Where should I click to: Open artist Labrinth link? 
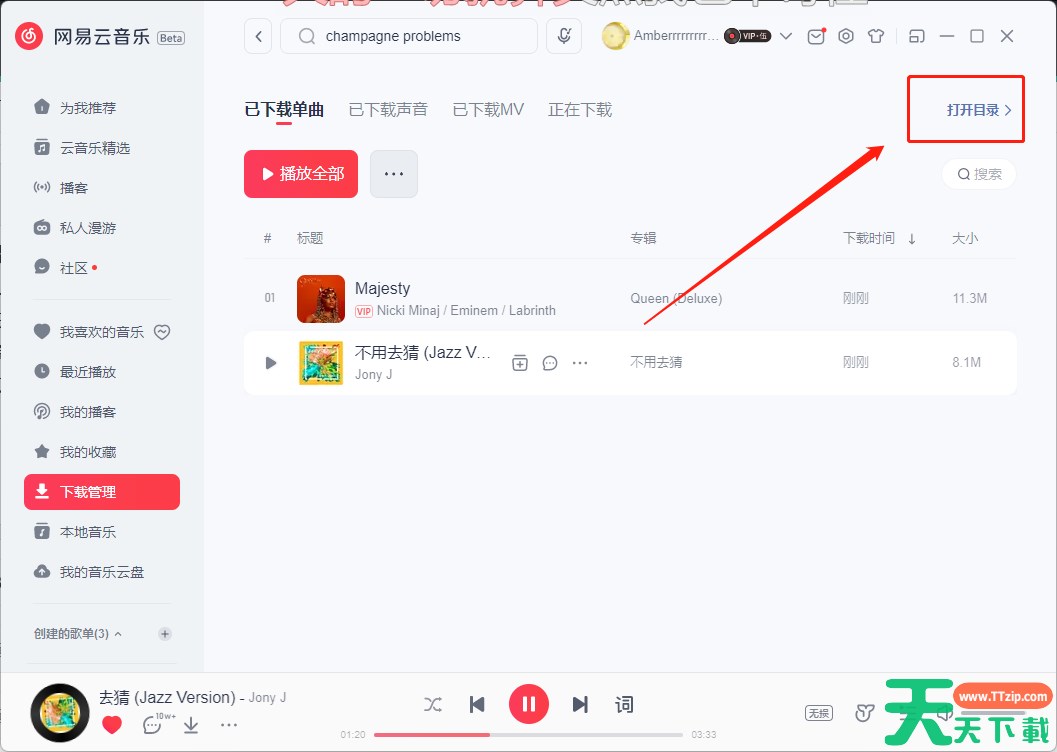(533, 311)
